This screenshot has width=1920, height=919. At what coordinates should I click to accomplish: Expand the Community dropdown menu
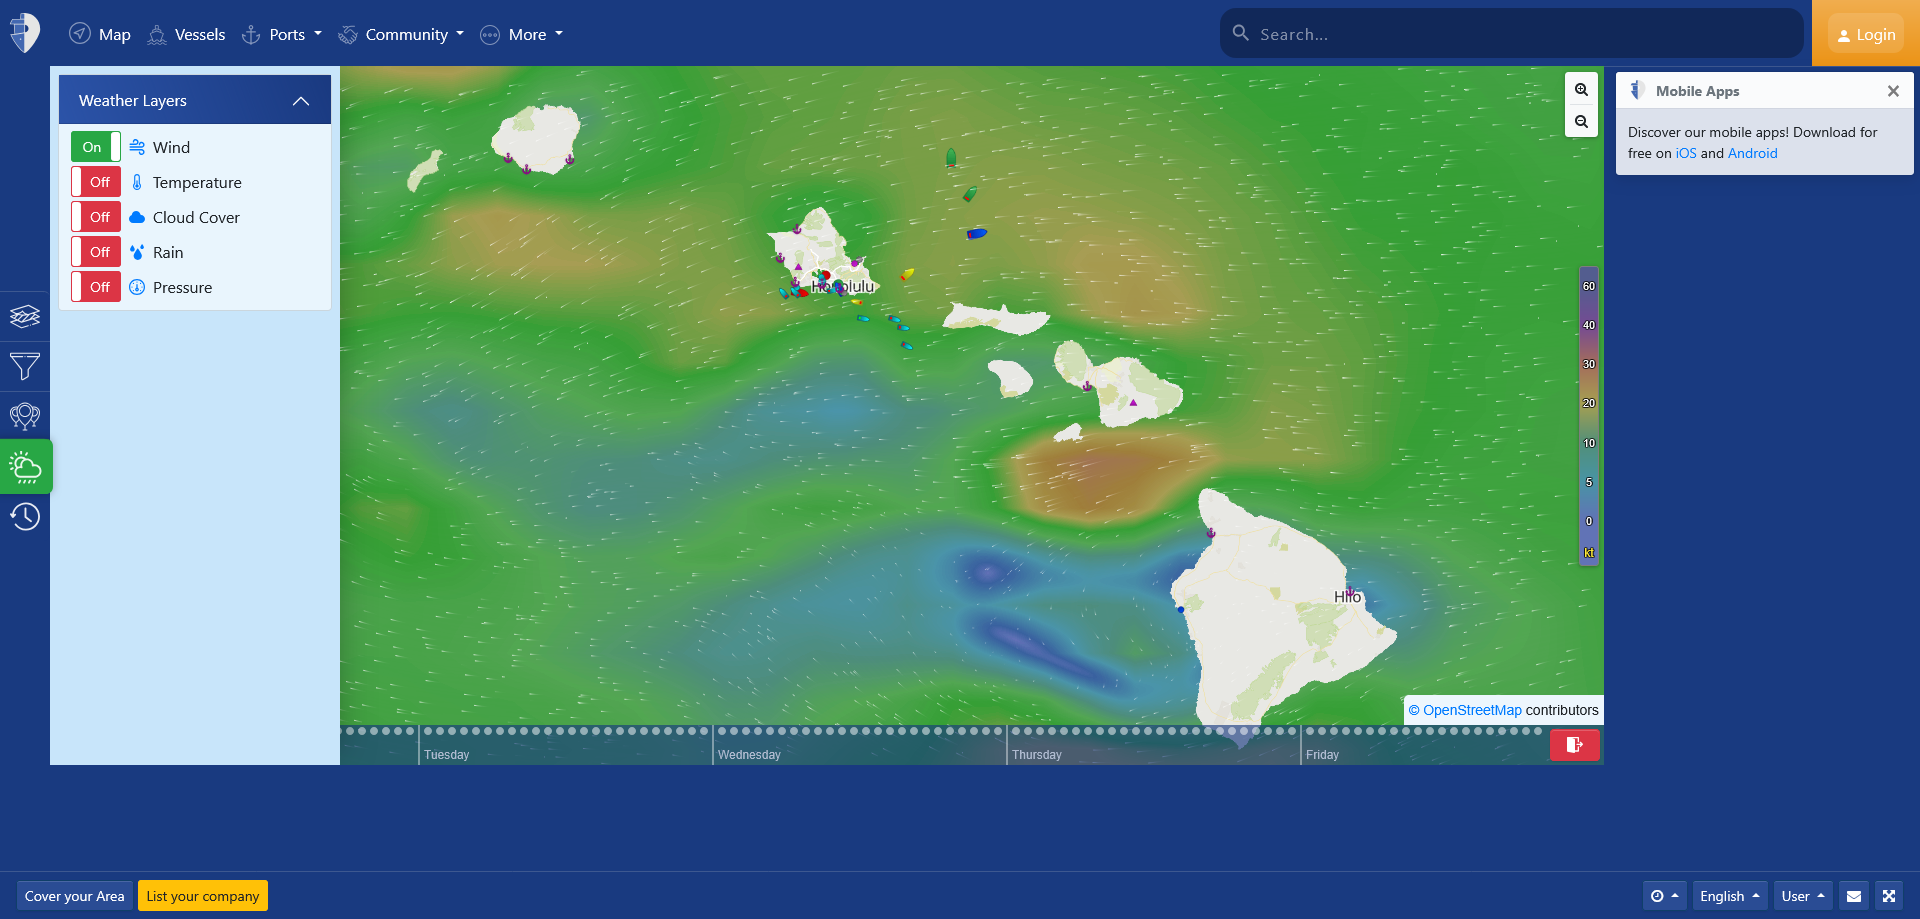[401, 34]
